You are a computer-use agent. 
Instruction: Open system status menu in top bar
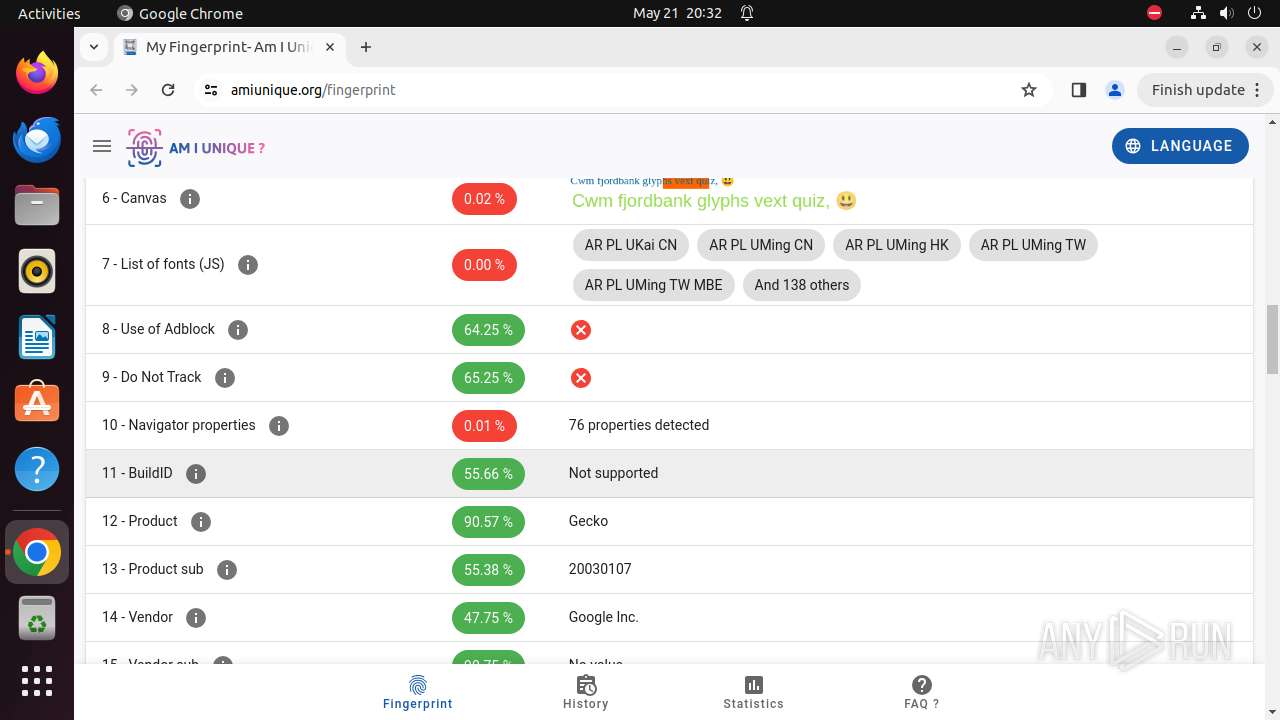1226,13
